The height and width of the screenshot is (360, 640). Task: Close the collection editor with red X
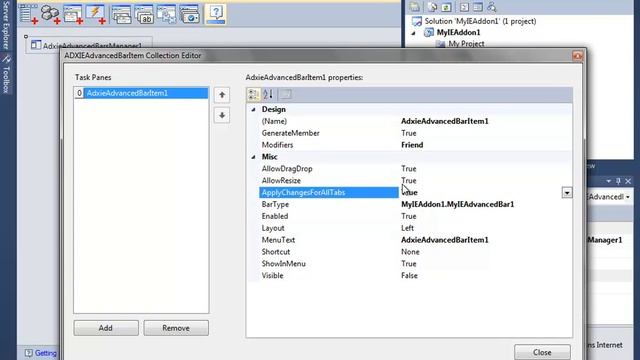pos(577,56)
